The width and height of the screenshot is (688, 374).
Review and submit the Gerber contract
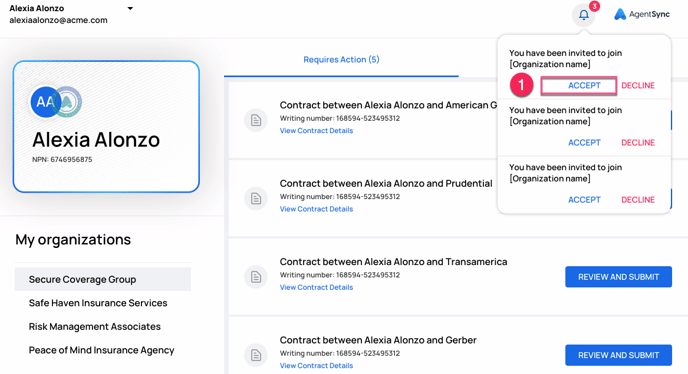618,355
